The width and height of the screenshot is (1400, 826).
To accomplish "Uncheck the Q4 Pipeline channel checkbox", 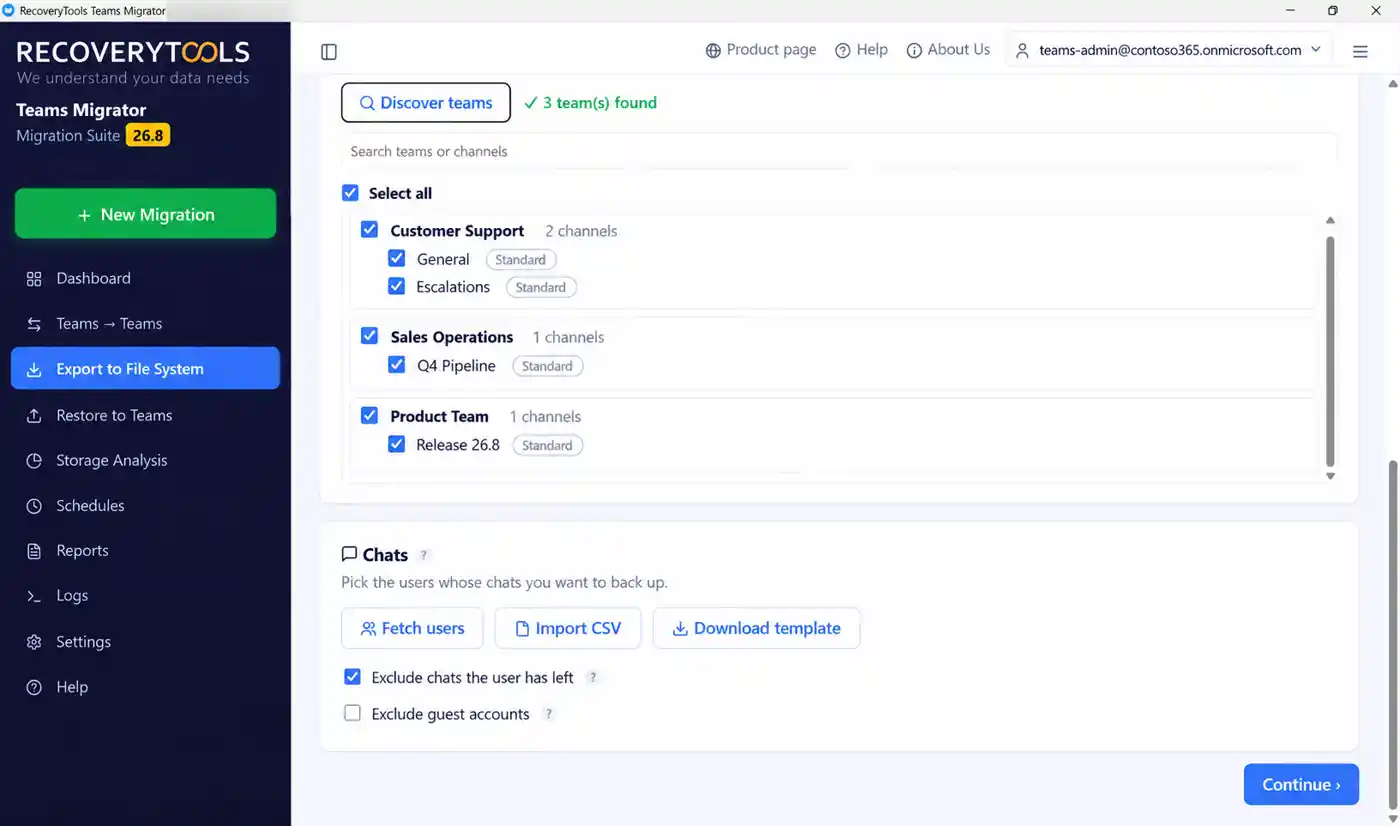I will tap(396, 366).
